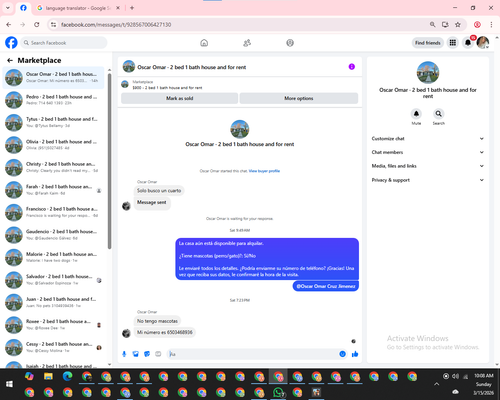Click the @Oscar Omar Cruz Jimenez mention
500x400 pixels.
click(326, 286)
